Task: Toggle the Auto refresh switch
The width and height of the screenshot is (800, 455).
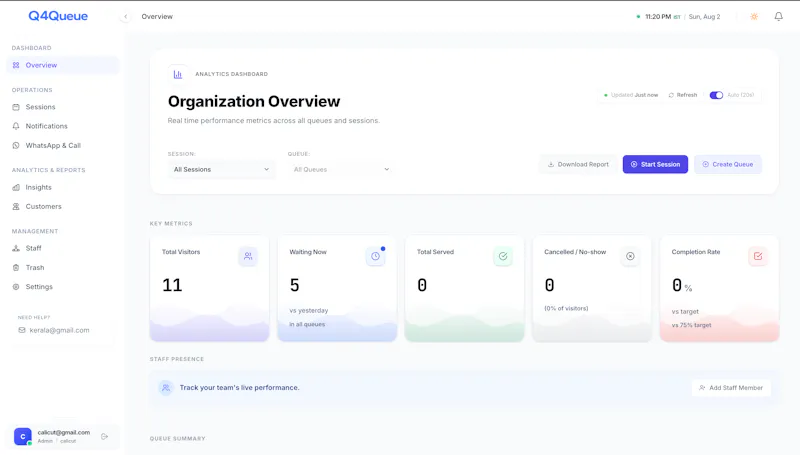Action: 716,95
